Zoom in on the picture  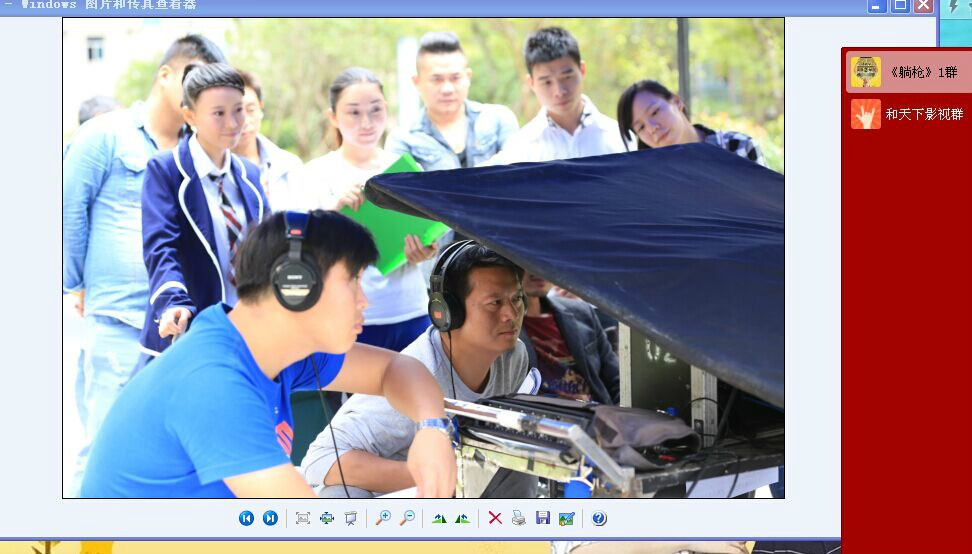tap(383, 518)
